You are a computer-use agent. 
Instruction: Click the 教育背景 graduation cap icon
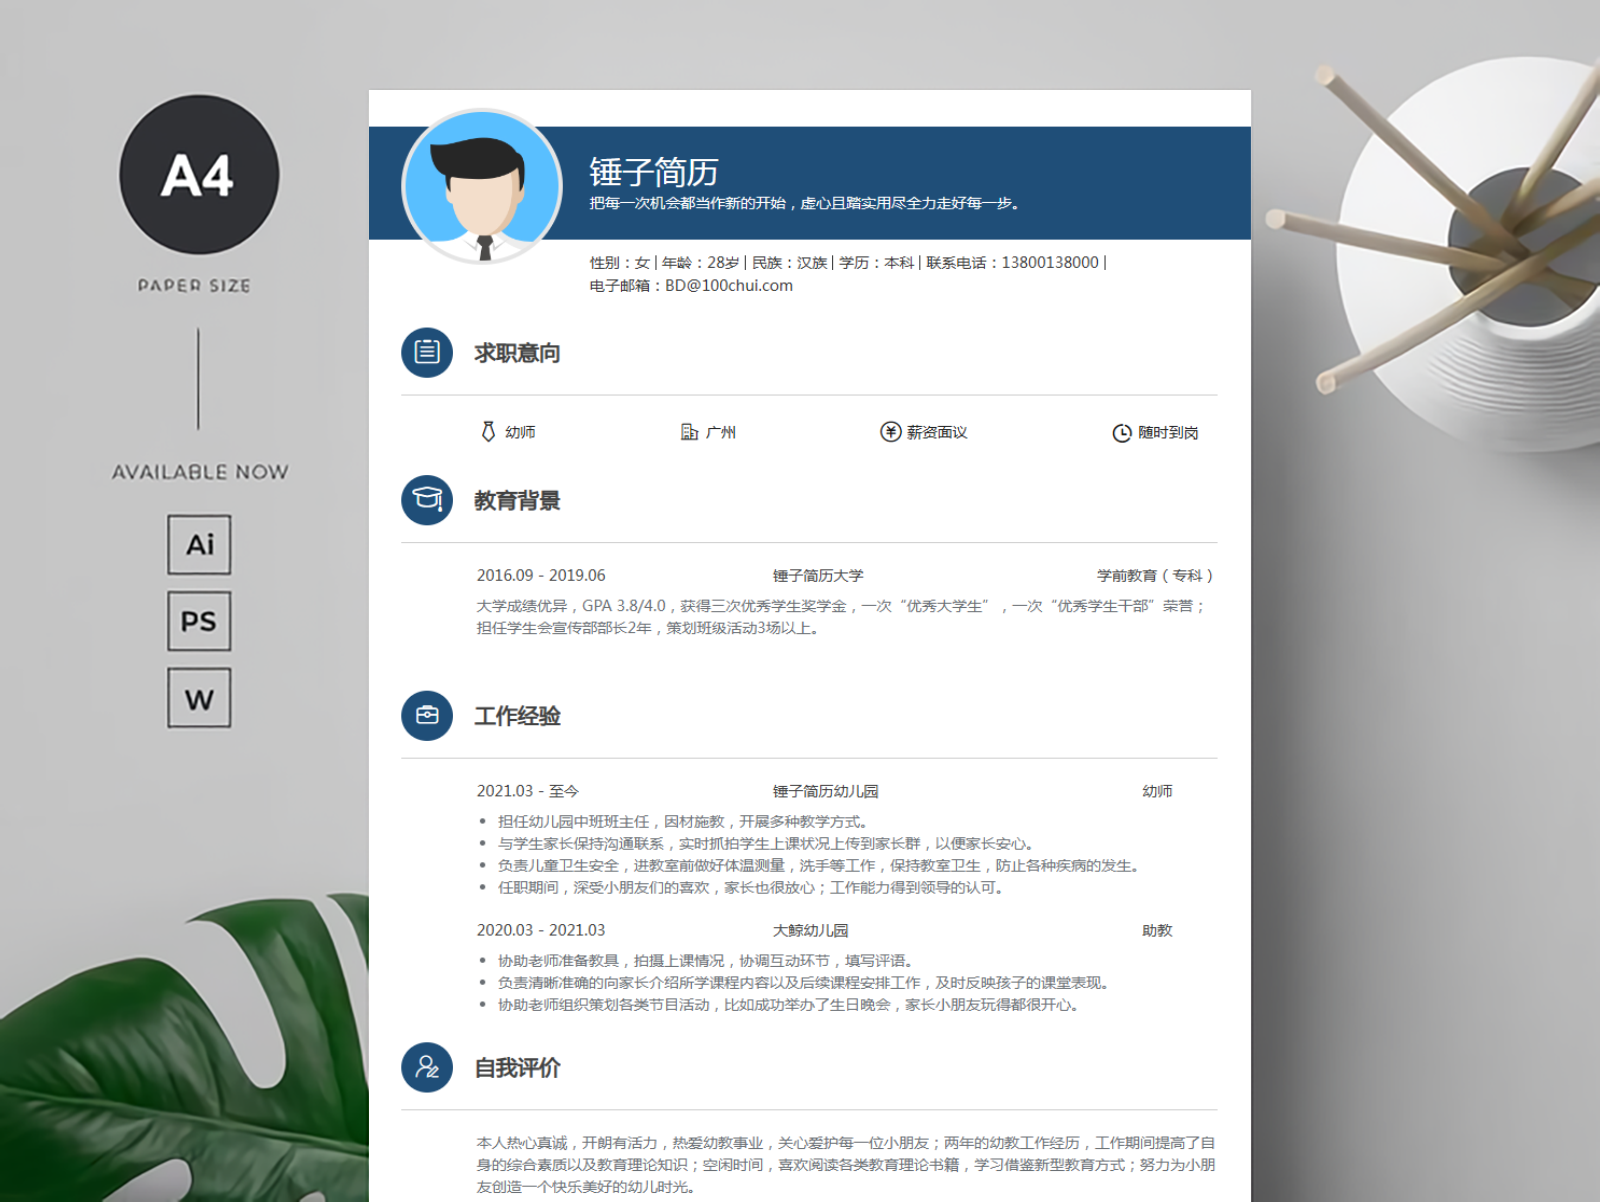[427, 500]
